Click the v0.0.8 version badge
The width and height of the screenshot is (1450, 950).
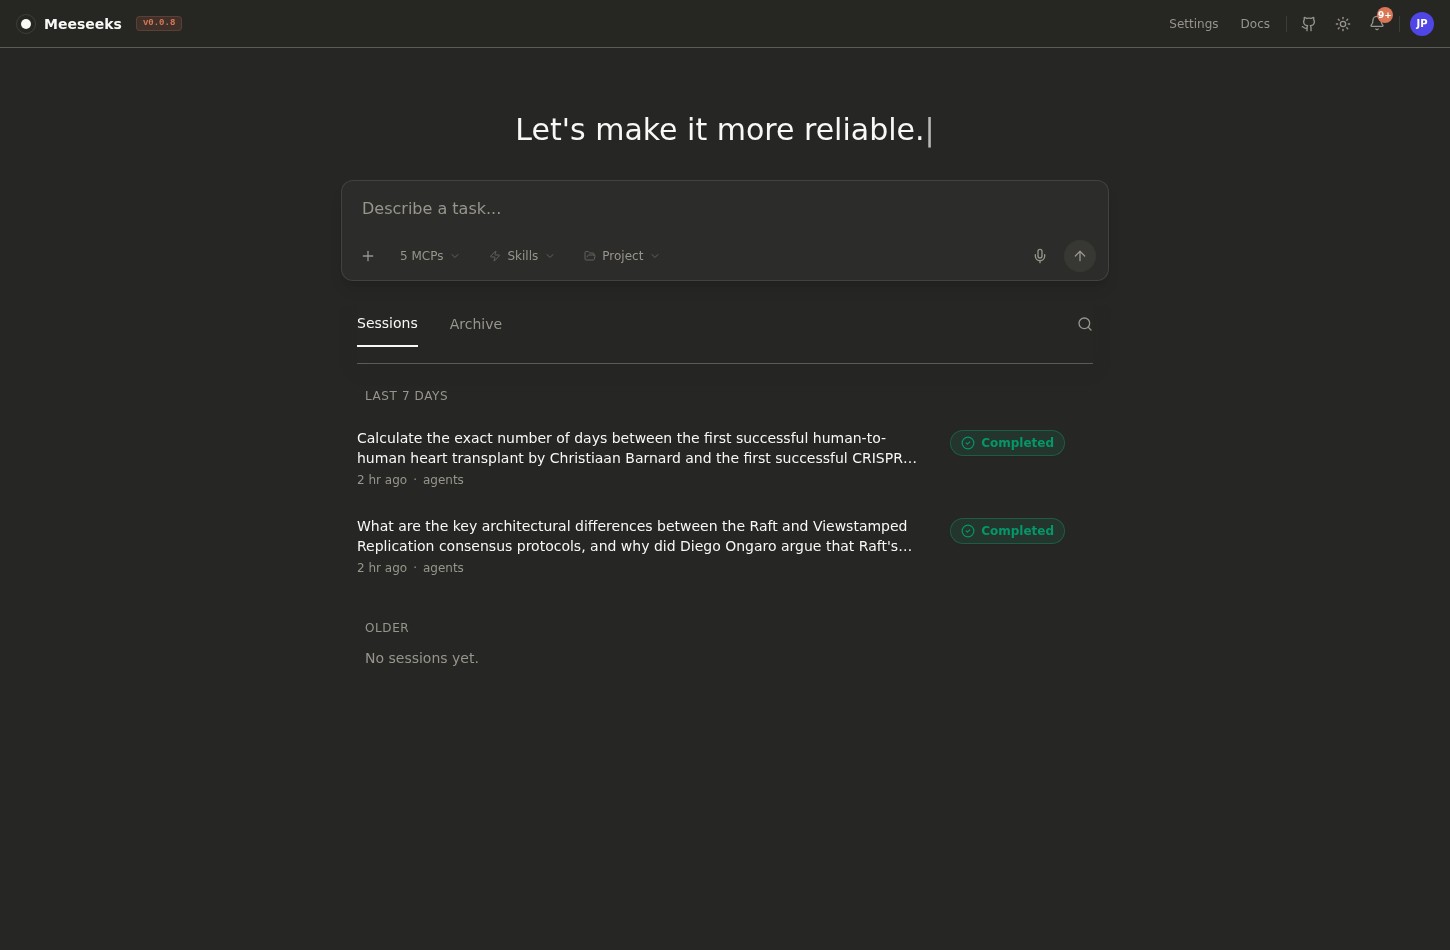click(158, 23)
